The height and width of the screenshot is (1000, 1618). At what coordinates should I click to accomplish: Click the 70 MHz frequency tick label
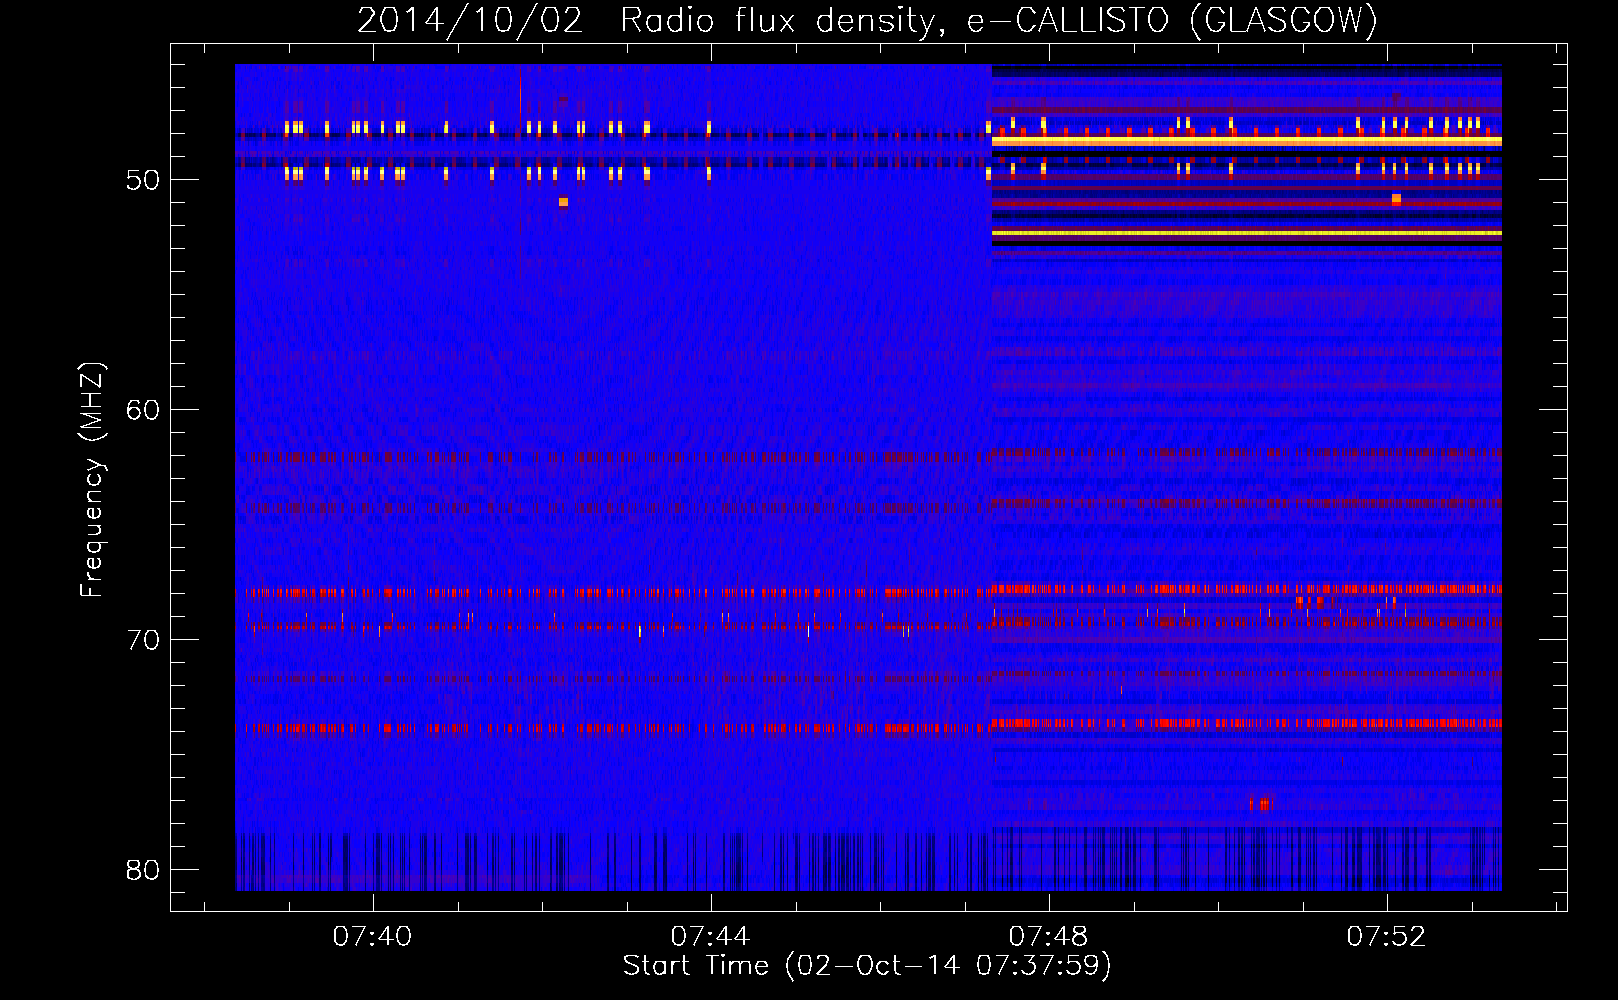tap(143, 640)
